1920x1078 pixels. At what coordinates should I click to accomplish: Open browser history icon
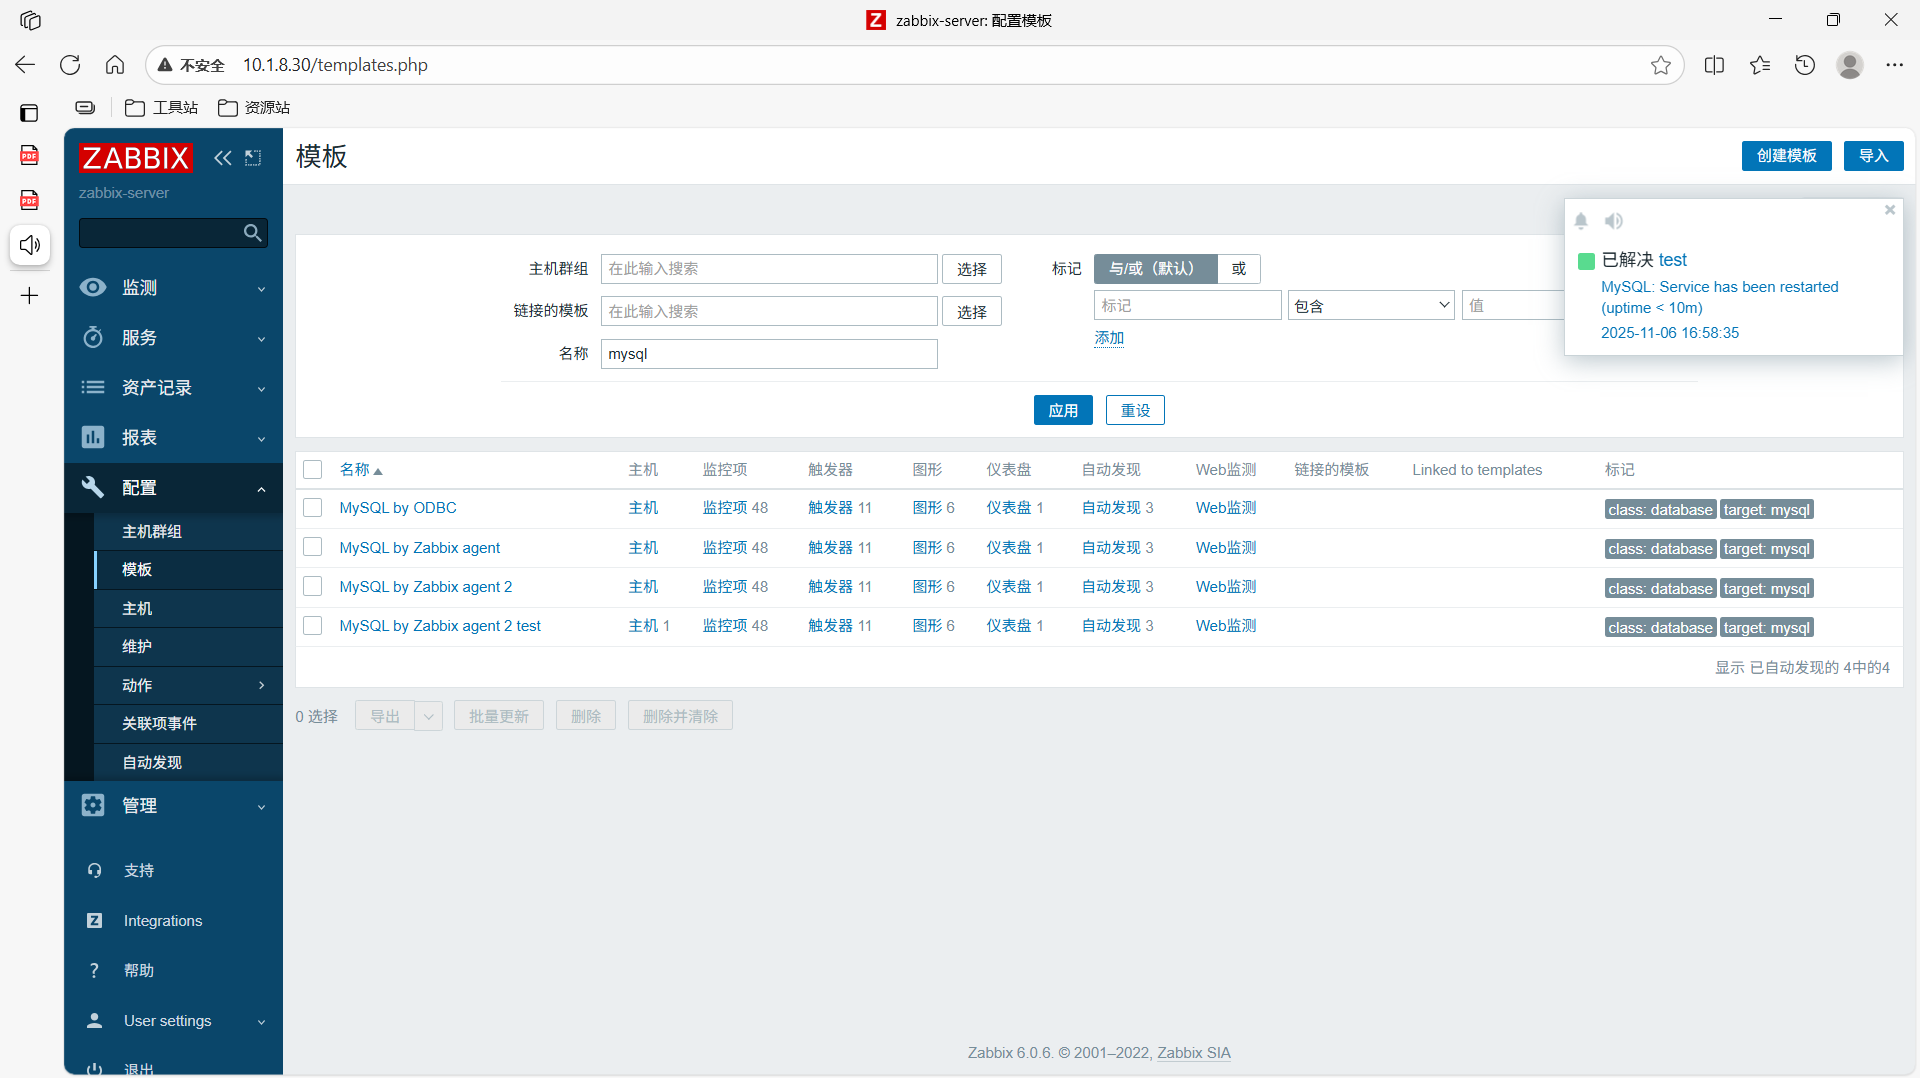pos(1805,65)
